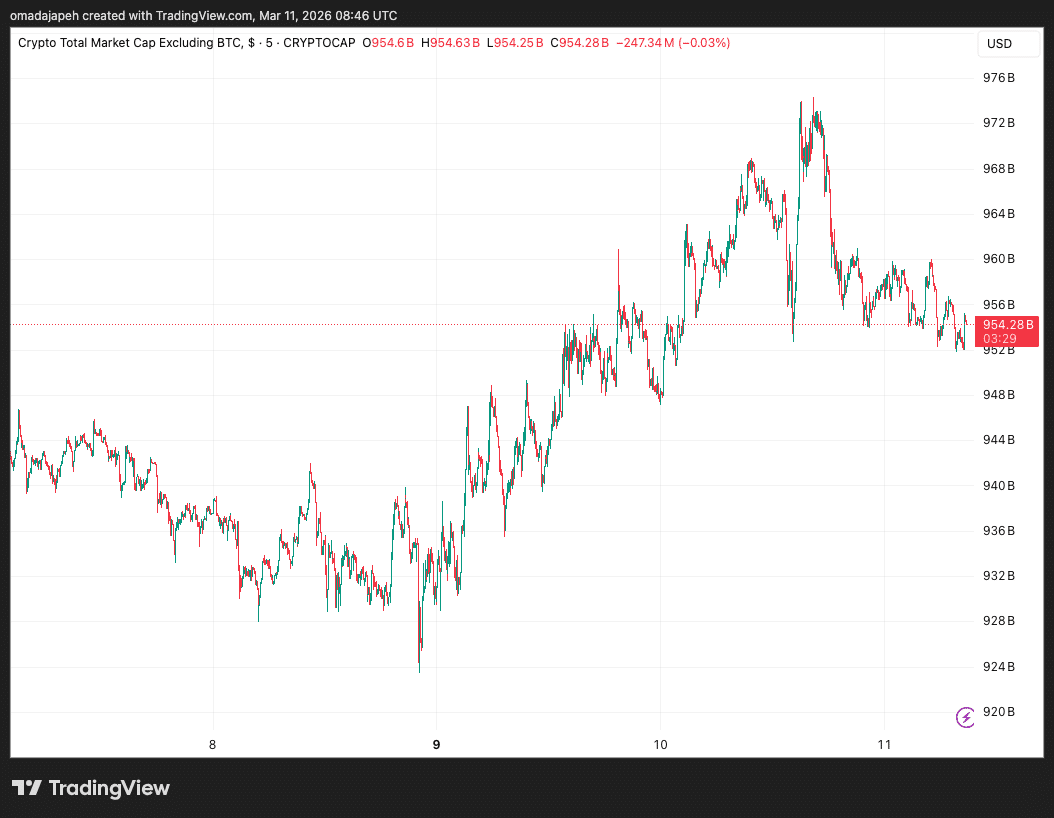The width and height of the screenshot is (1054, 818).
Task: Click the 976 B price axis label
Action: (x=999, y=78)
